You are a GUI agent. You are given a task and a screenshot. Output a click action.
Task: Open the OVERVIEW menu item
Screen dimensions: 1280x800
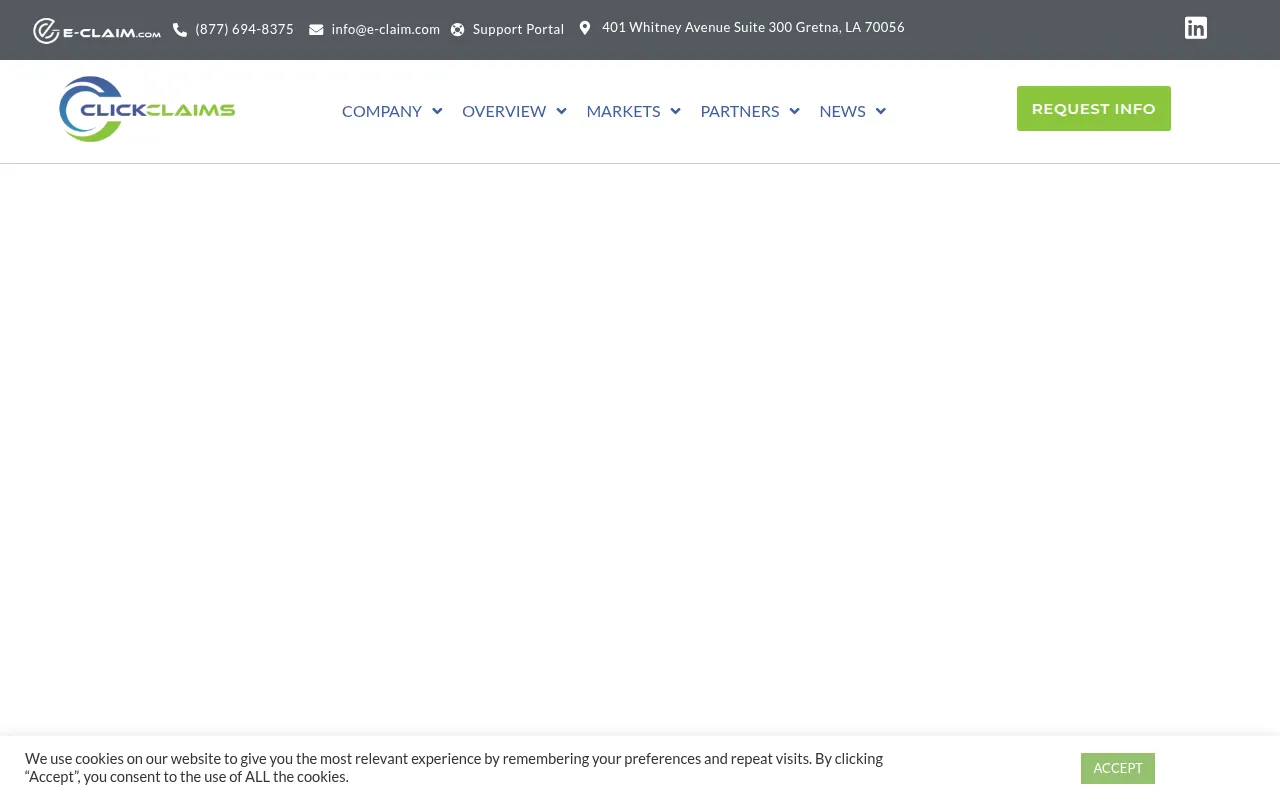504,111
